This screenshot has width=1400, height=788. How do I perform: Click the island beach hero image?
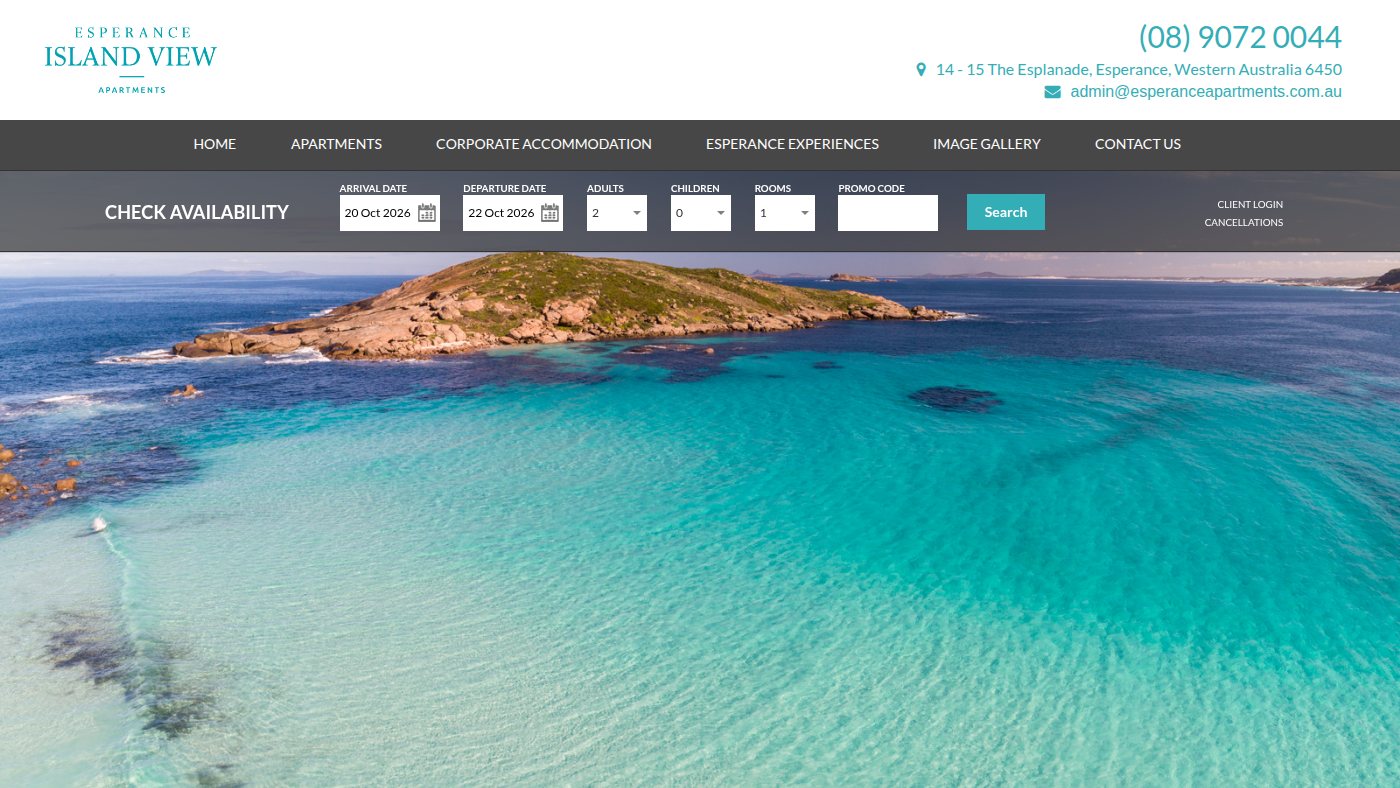pos(700,520)
